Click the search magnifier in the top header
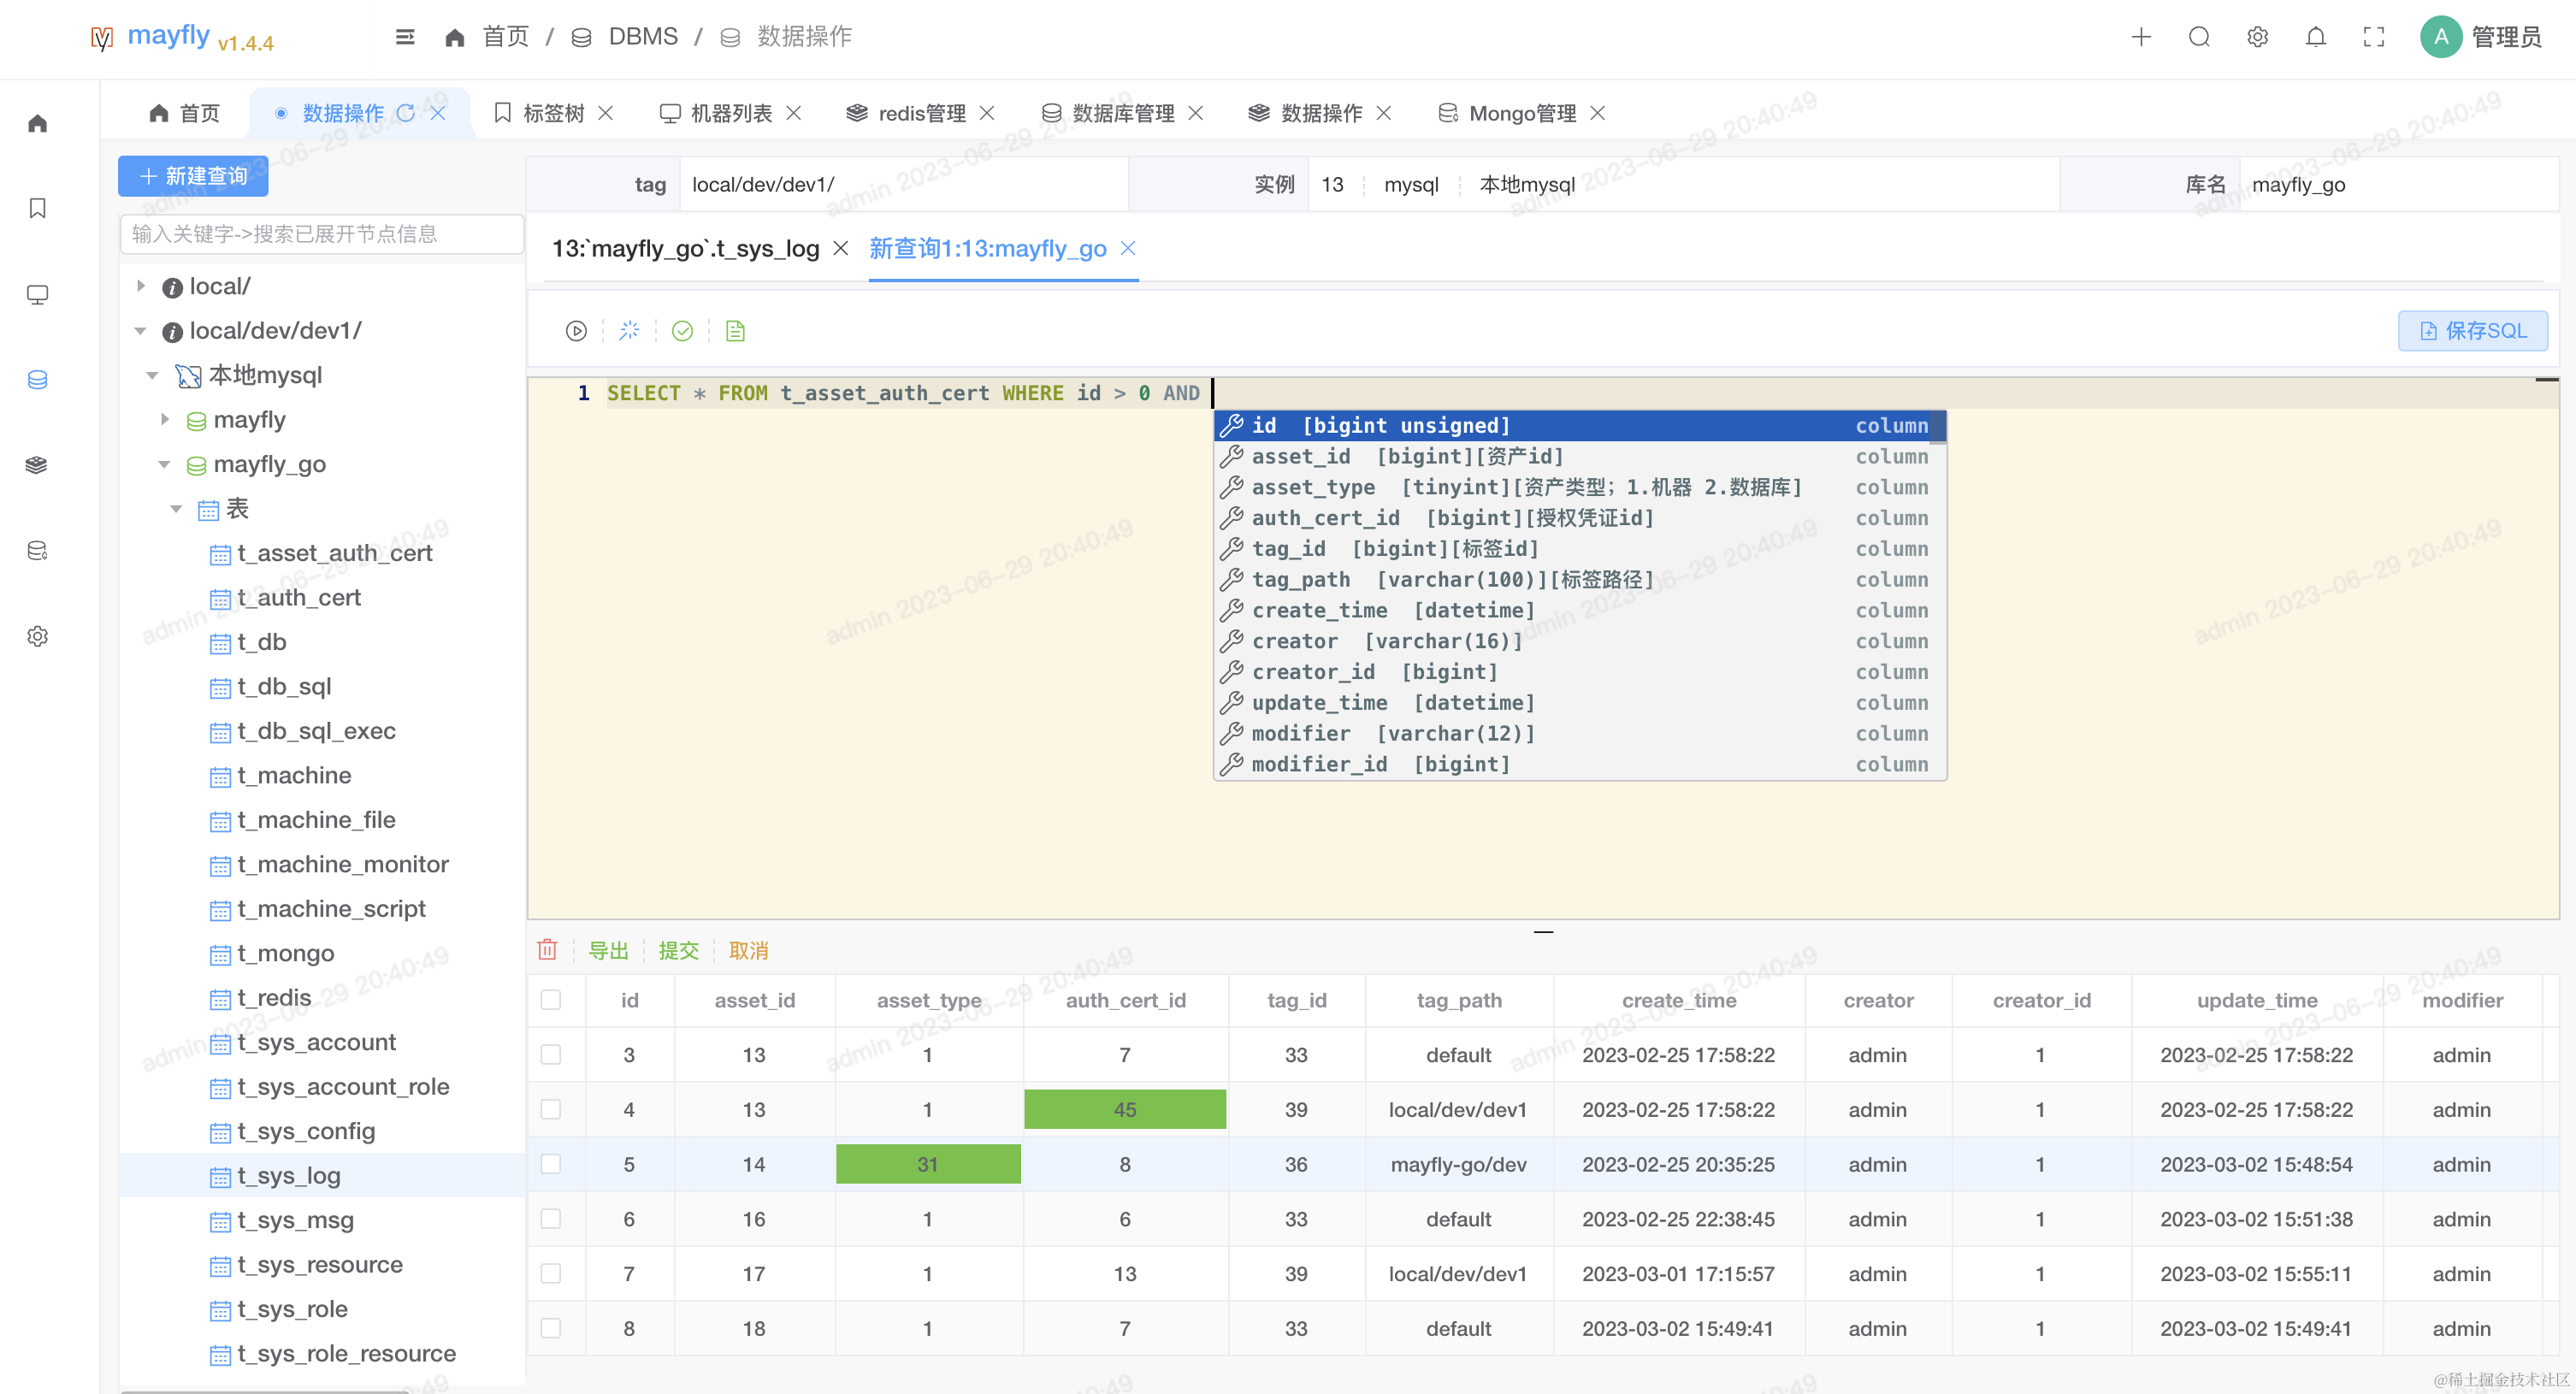Viewport: 2576px width, 1394px height. coord(2199,37)
